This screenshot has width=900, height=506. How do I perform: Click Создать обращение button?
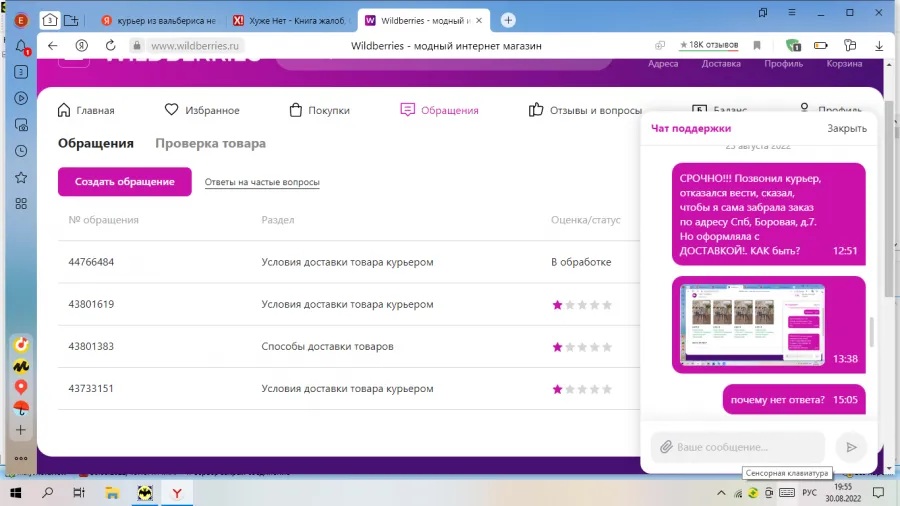click(125, 181)
